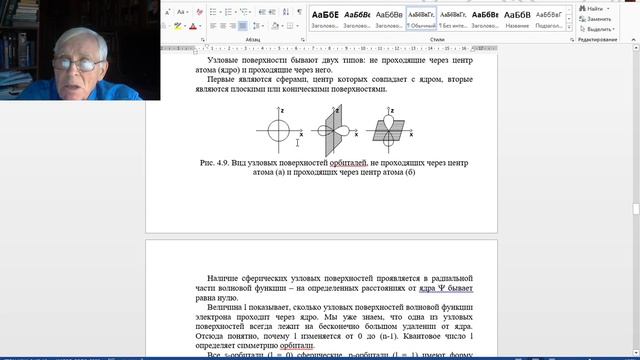Apply yellow text highlight color
Screen dimensions: 640x360
[178, 26]
